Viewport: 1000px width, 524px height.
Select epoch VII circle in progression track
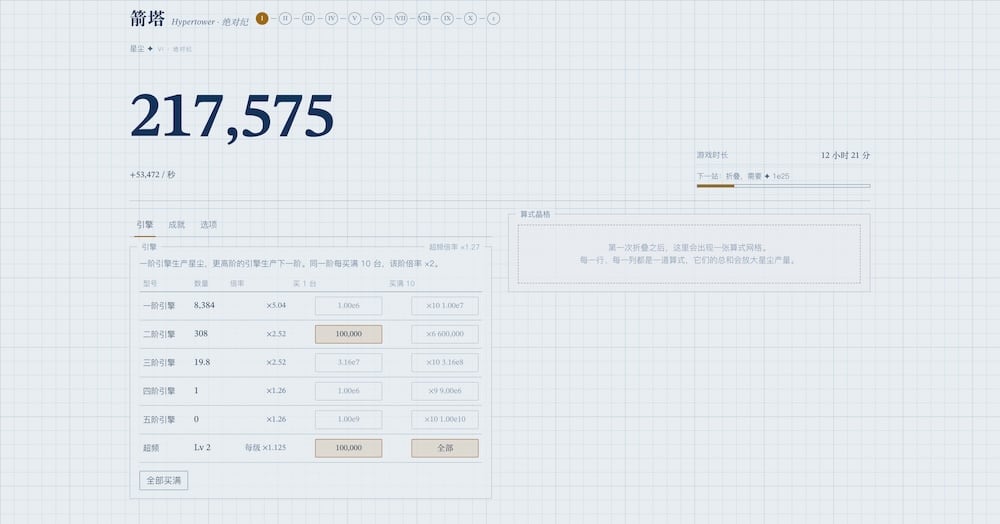coord(401,18)
